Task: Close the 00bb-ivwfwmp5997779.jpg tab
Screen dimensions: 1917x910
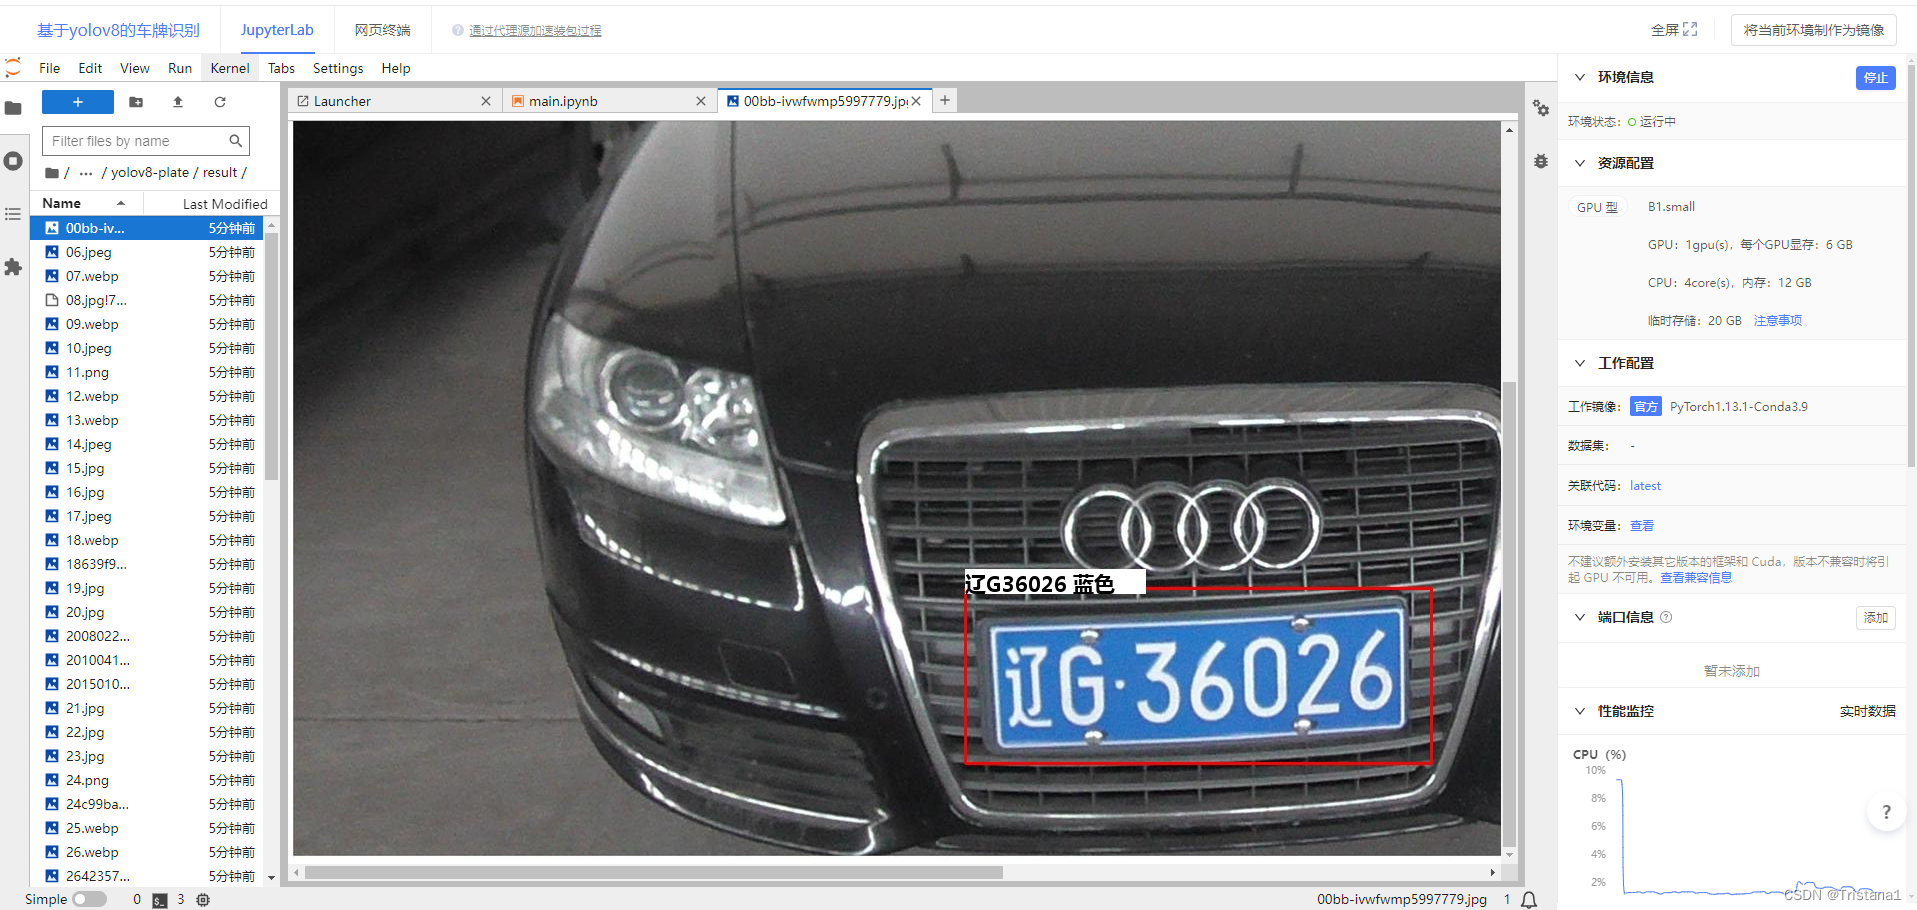Action: (916, 101)
